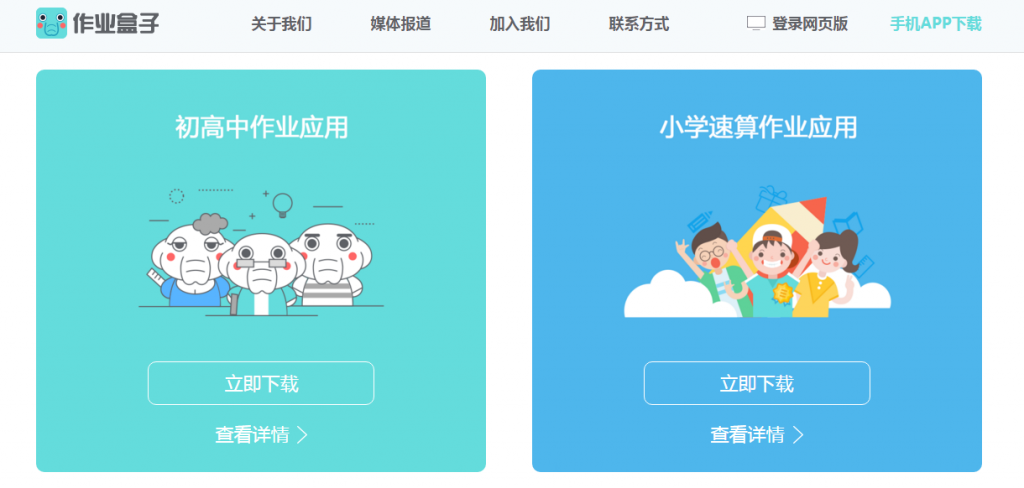
Task: Click the chevron arrow after right 查看详情
Action: click(797, 434)
